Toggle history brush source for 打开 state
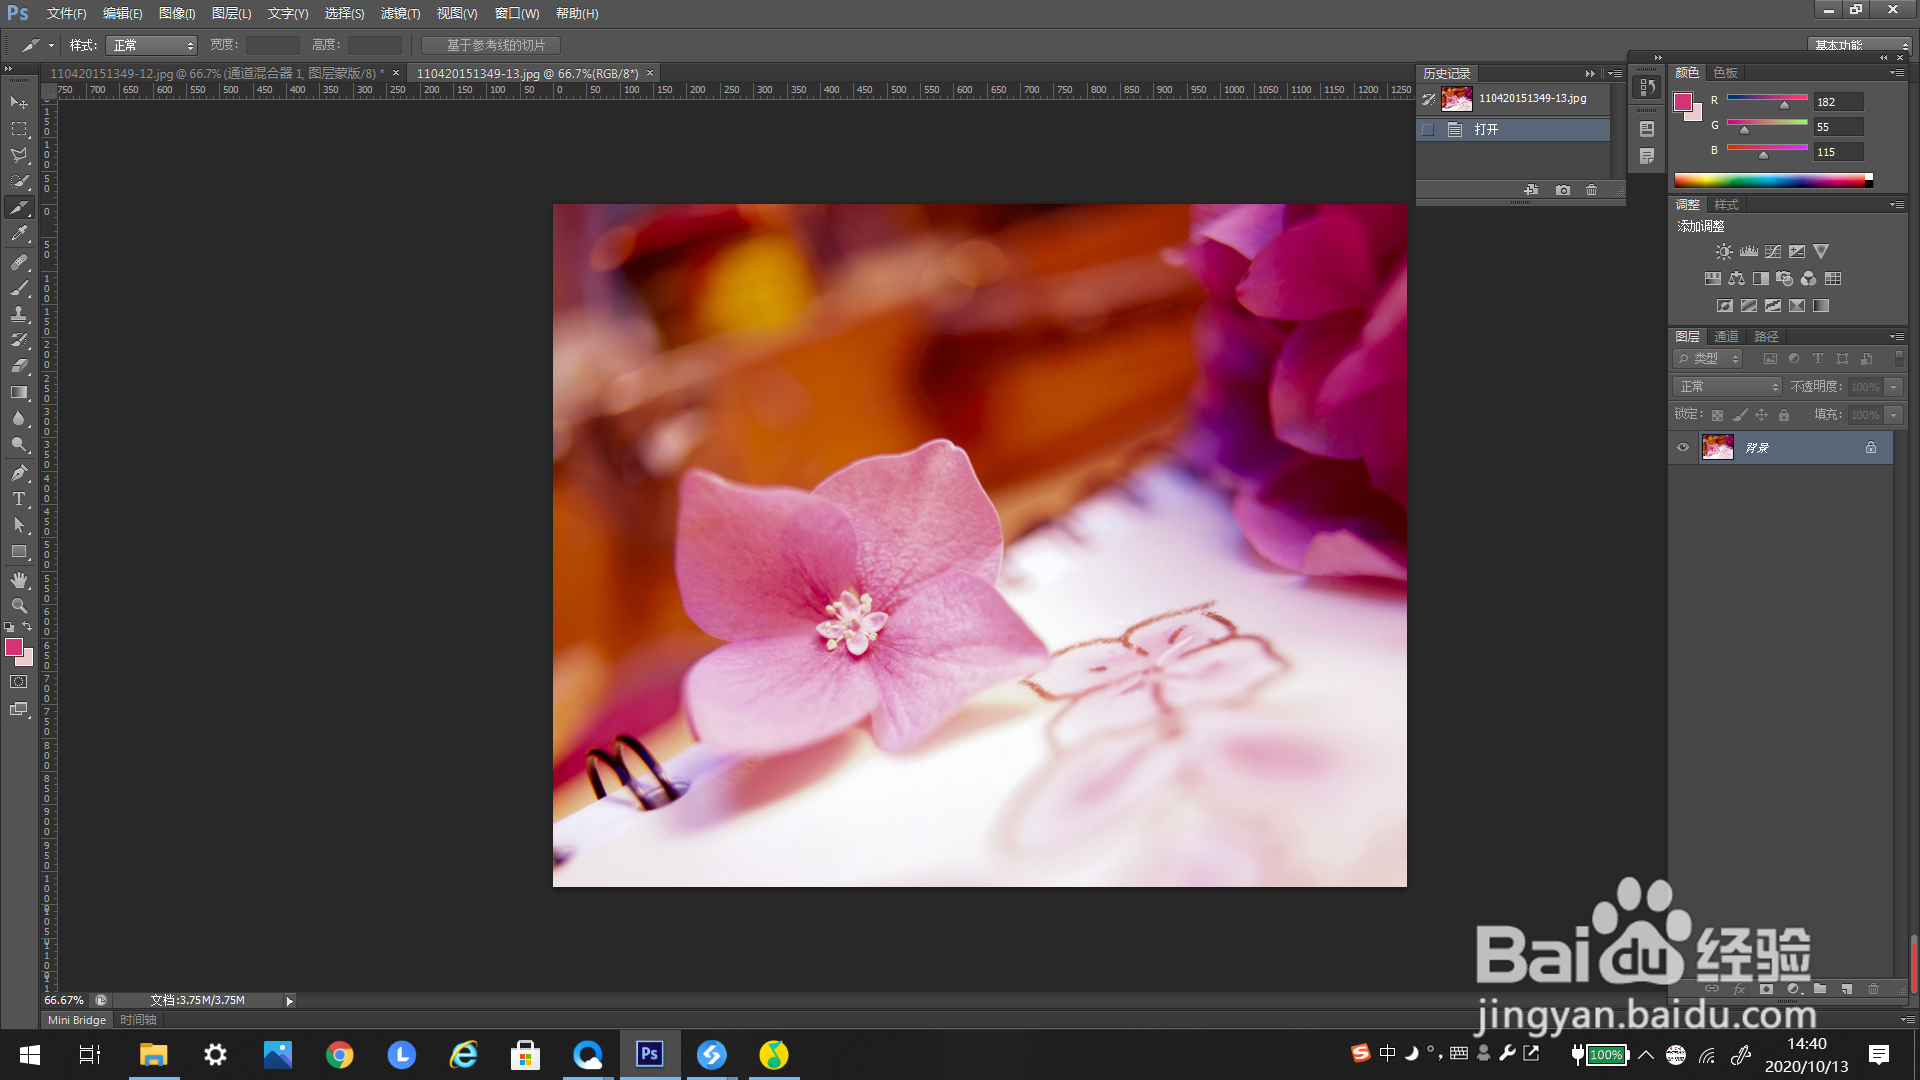Image resolution: width=1920 pixels, height=1080 pixels. (x=1428, y=130)
